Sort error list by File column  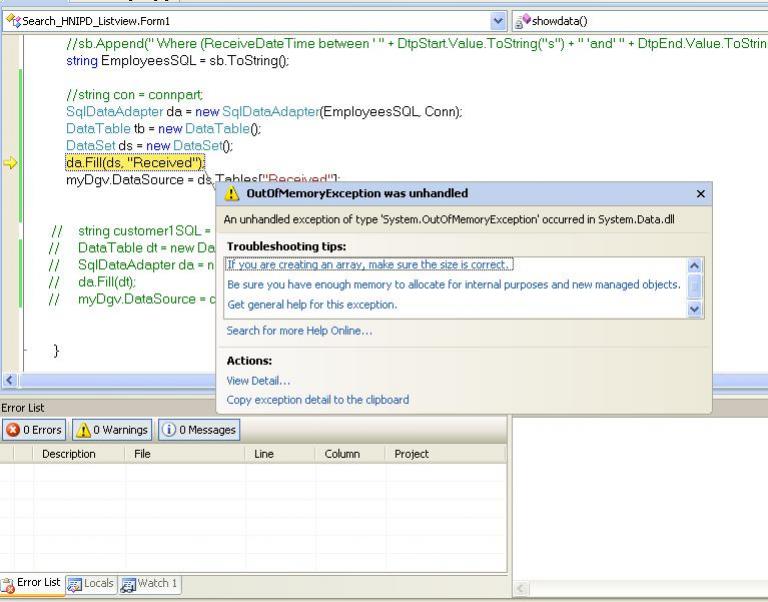143,454
